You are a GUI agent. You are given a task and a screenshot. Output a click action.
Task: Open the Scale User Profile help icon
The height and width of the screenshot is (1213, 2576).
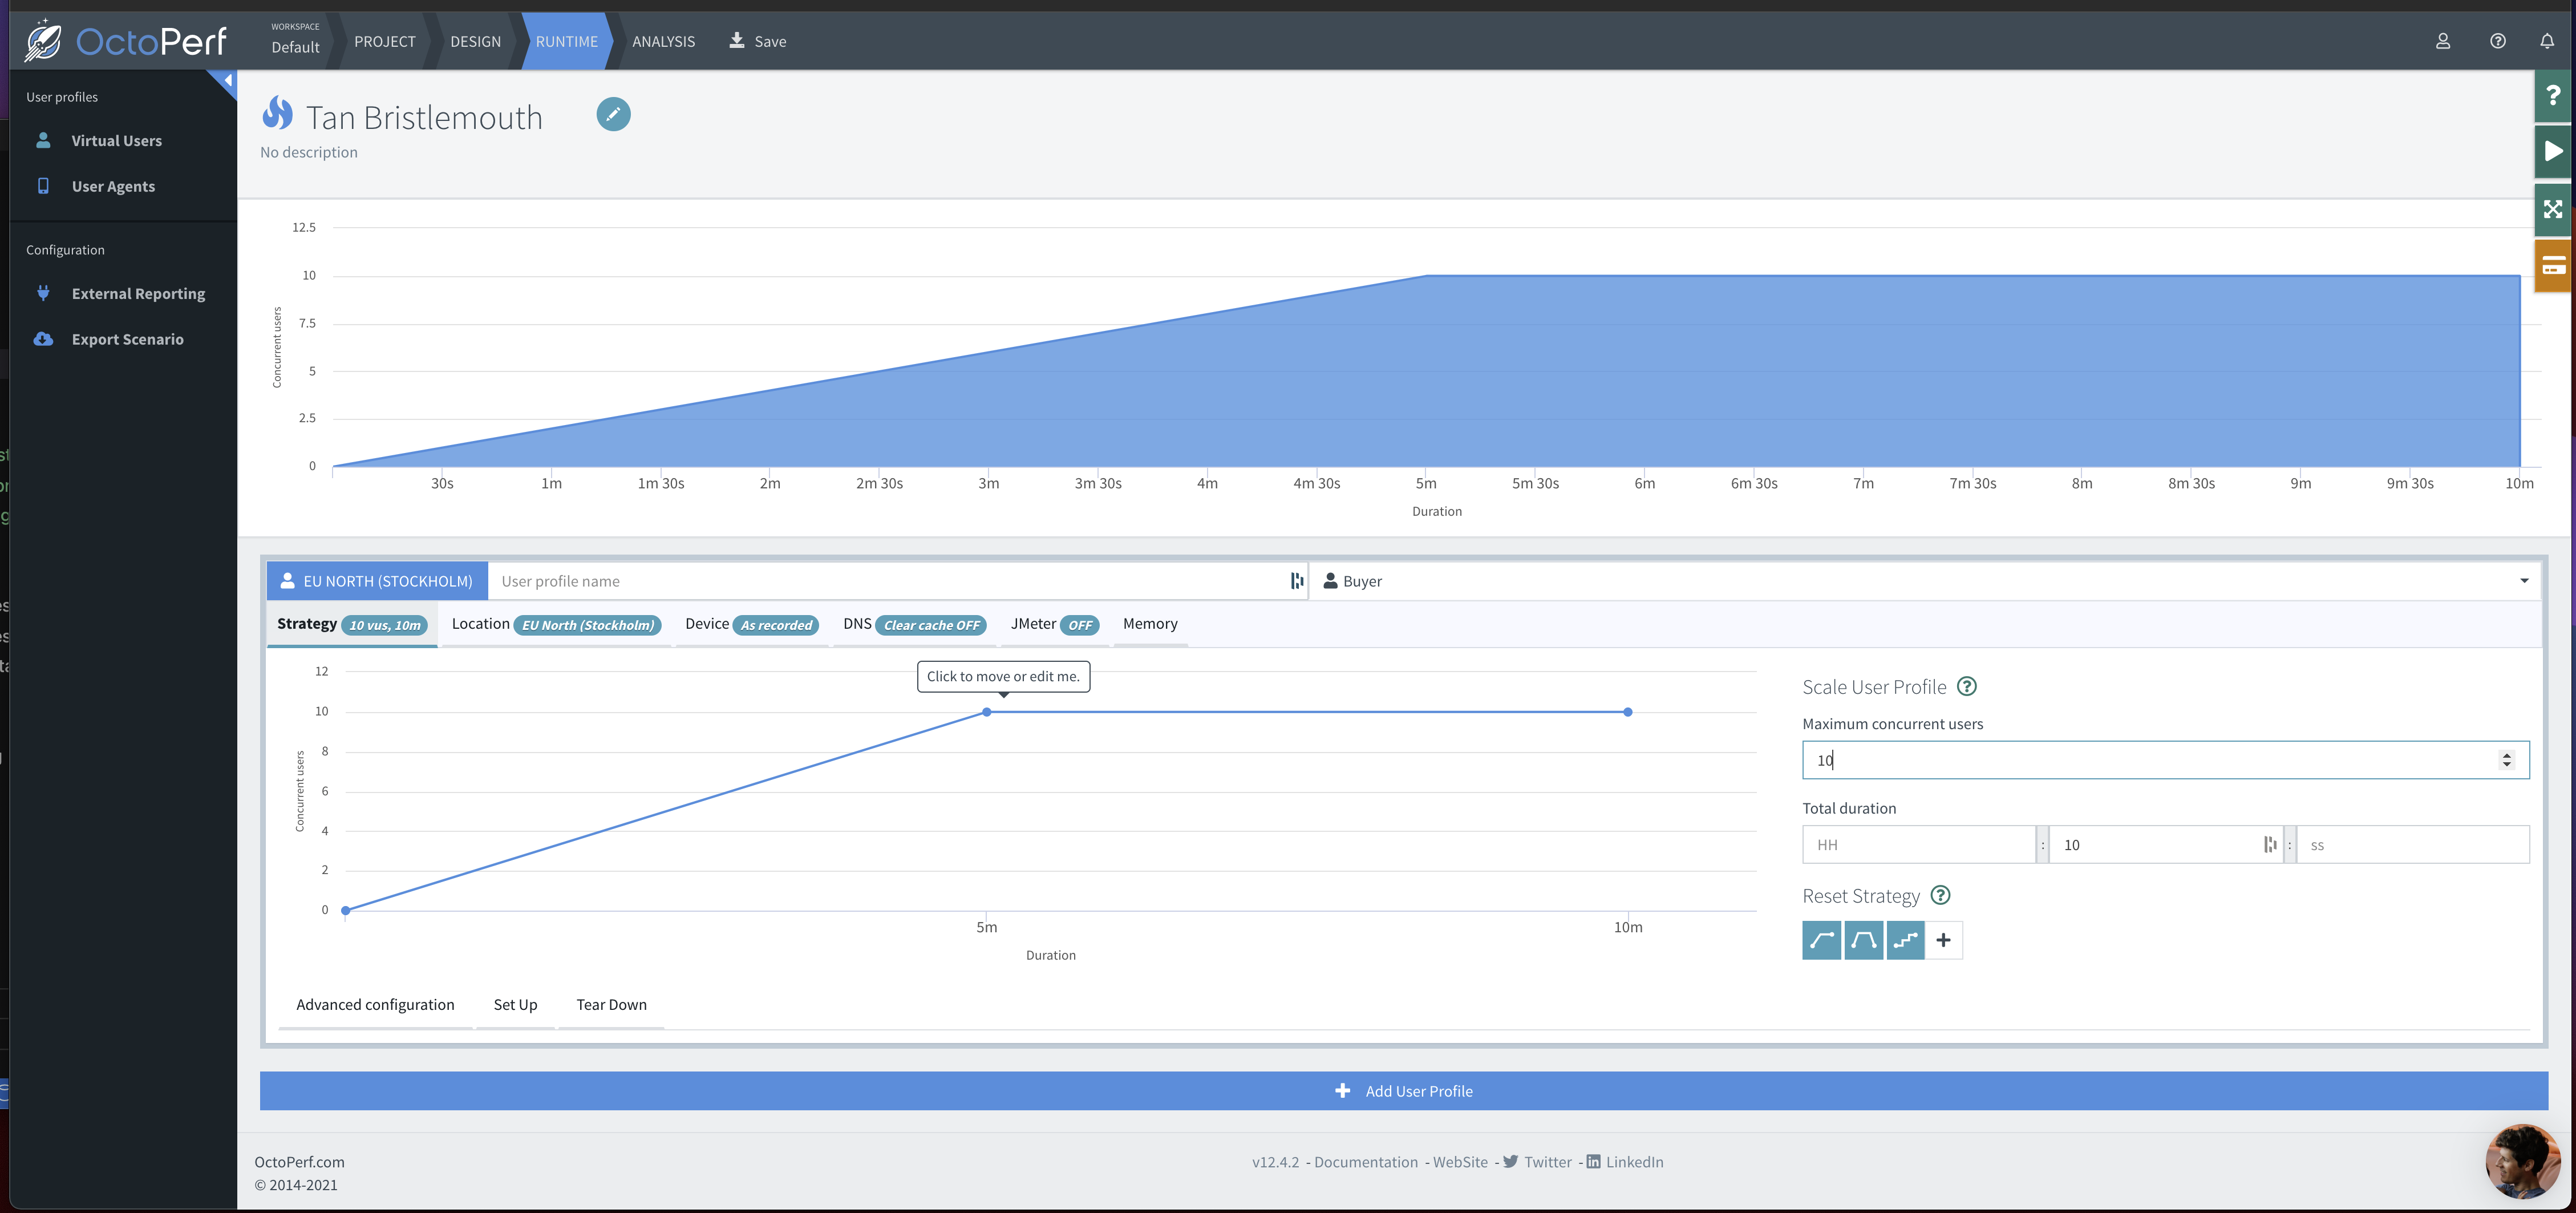[1966, 686]
